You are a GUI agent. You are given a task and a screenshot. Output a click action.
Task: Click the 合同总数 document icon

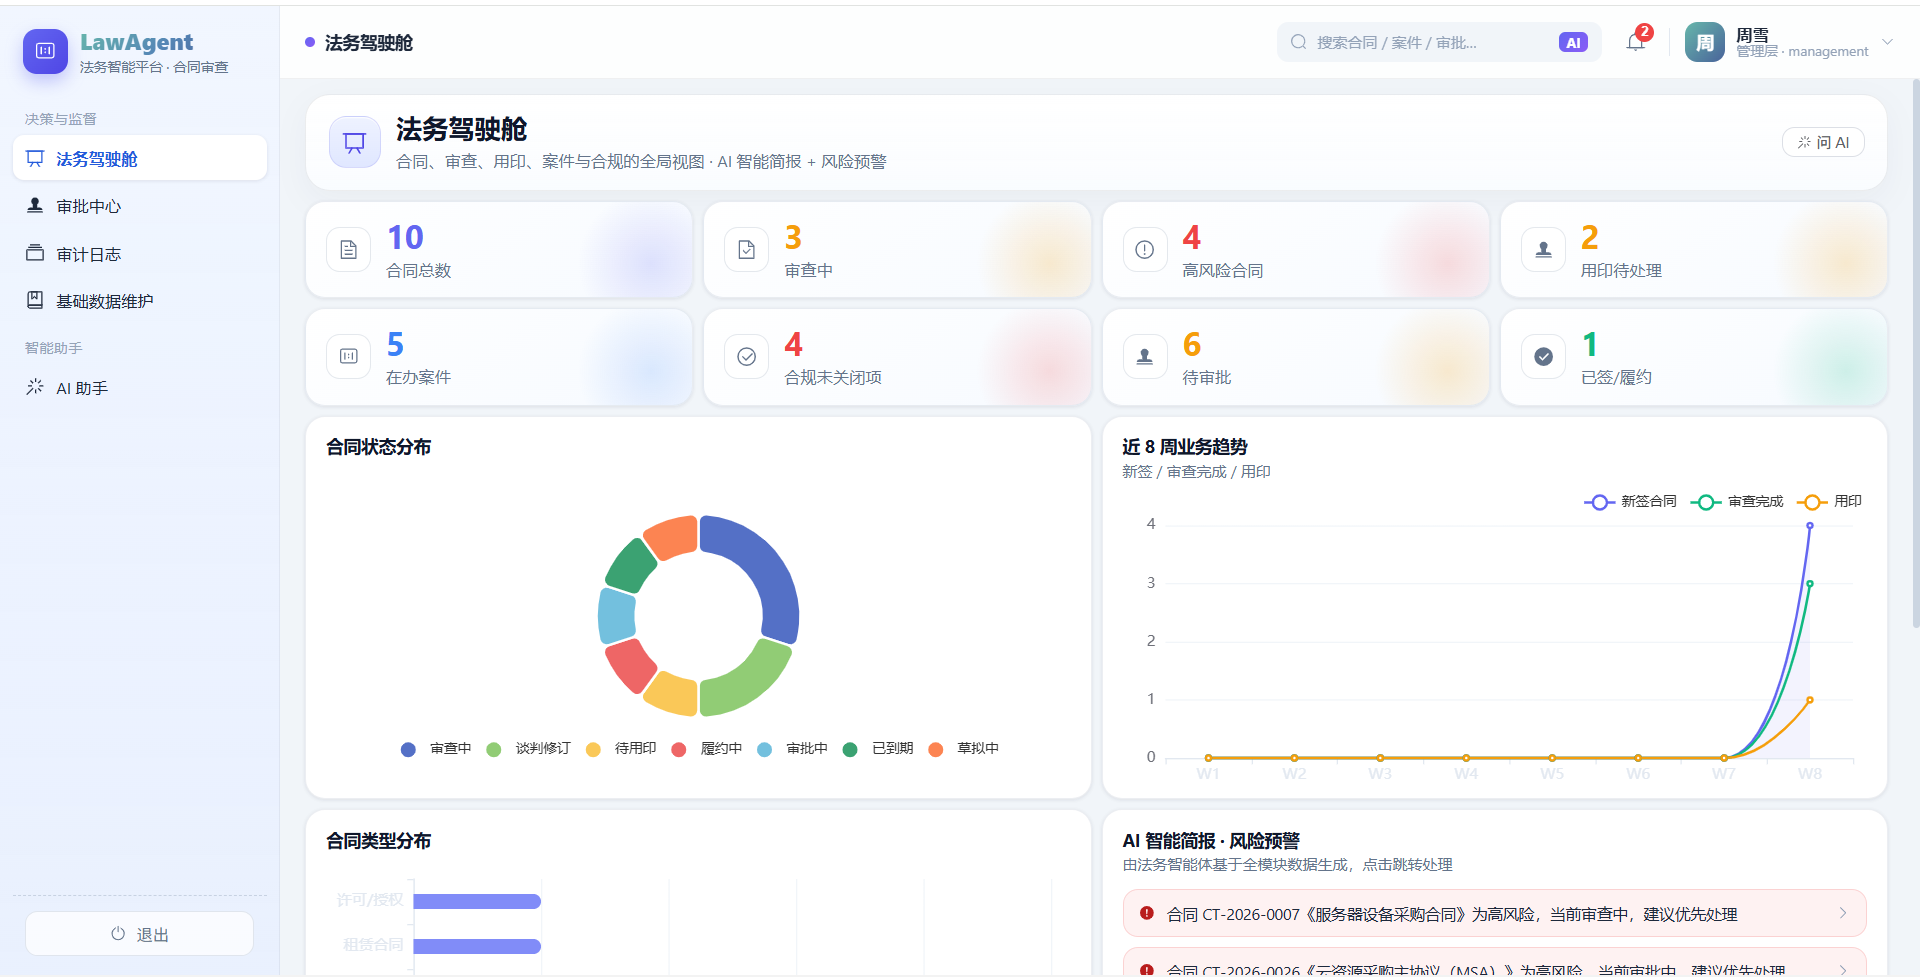pyautogui.click(x=348, y=250)
